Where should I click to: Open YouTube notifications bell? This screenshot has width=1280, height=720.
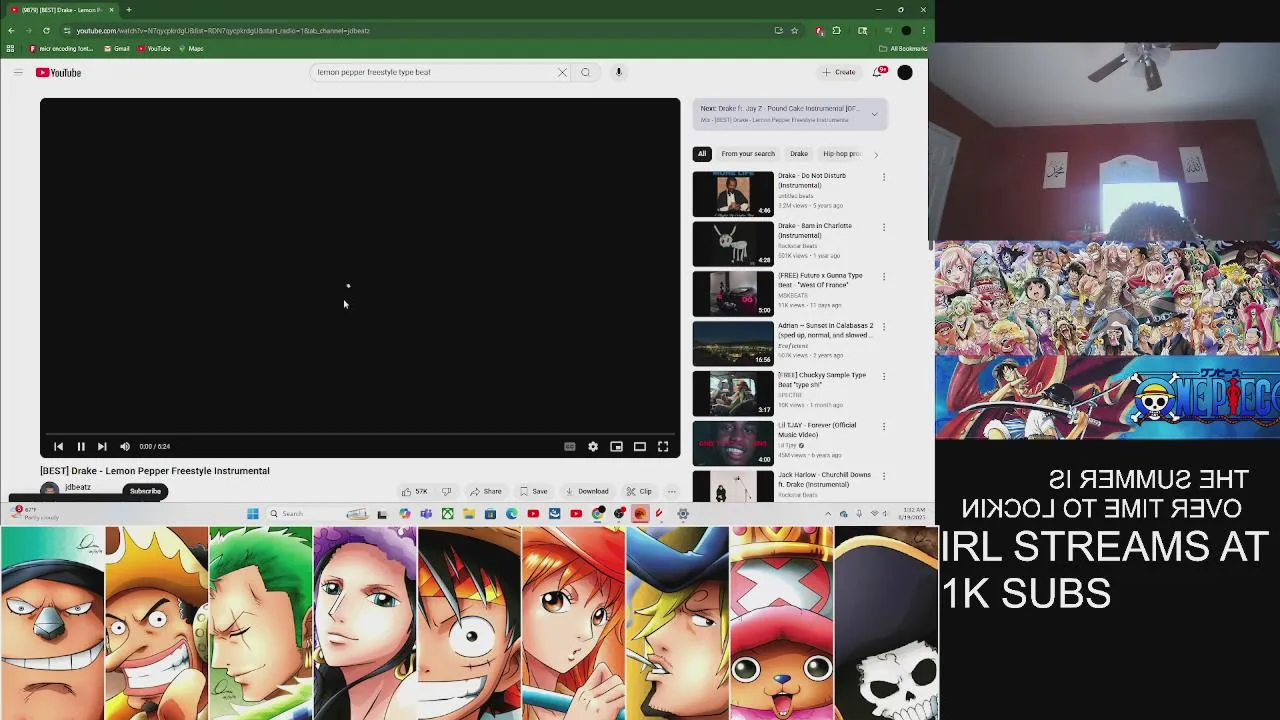click(x=879, y=72)
